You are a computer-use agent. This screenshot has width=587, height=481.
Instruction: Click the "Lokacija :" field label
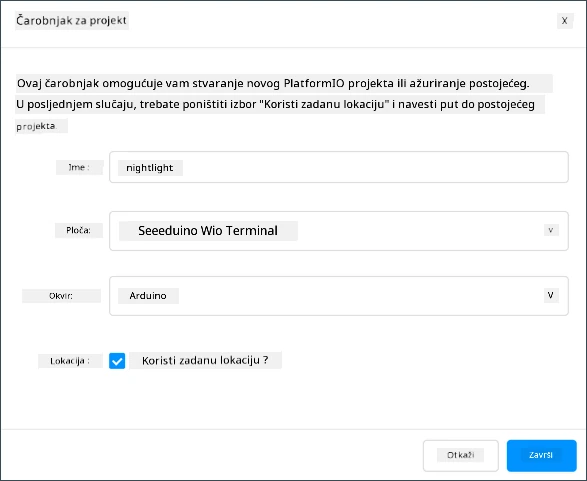pos(70,361)
